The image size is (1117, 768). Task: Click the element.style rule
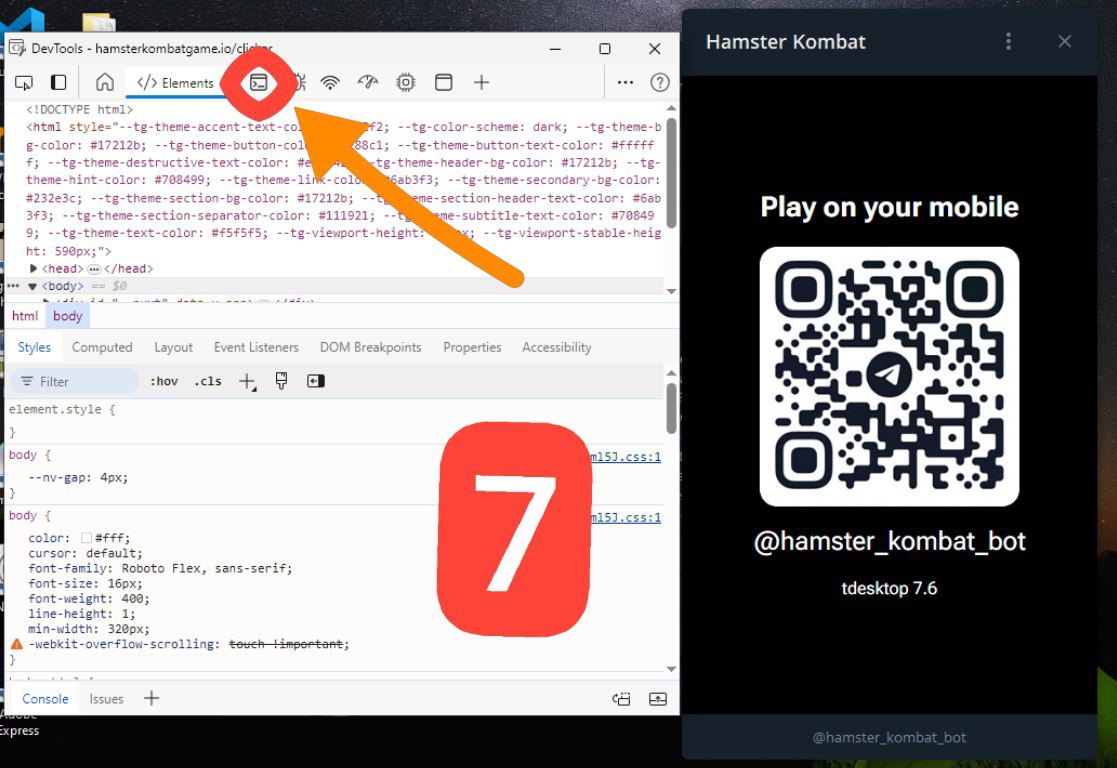coord(62,410)
